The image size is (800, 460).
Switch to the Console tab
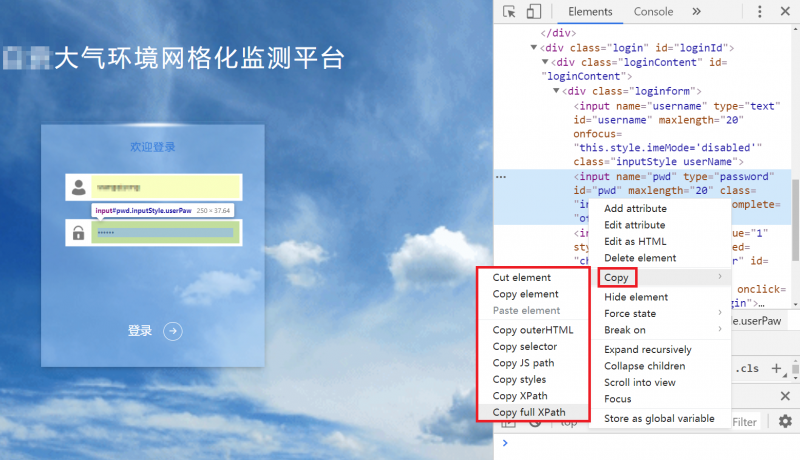653,12
